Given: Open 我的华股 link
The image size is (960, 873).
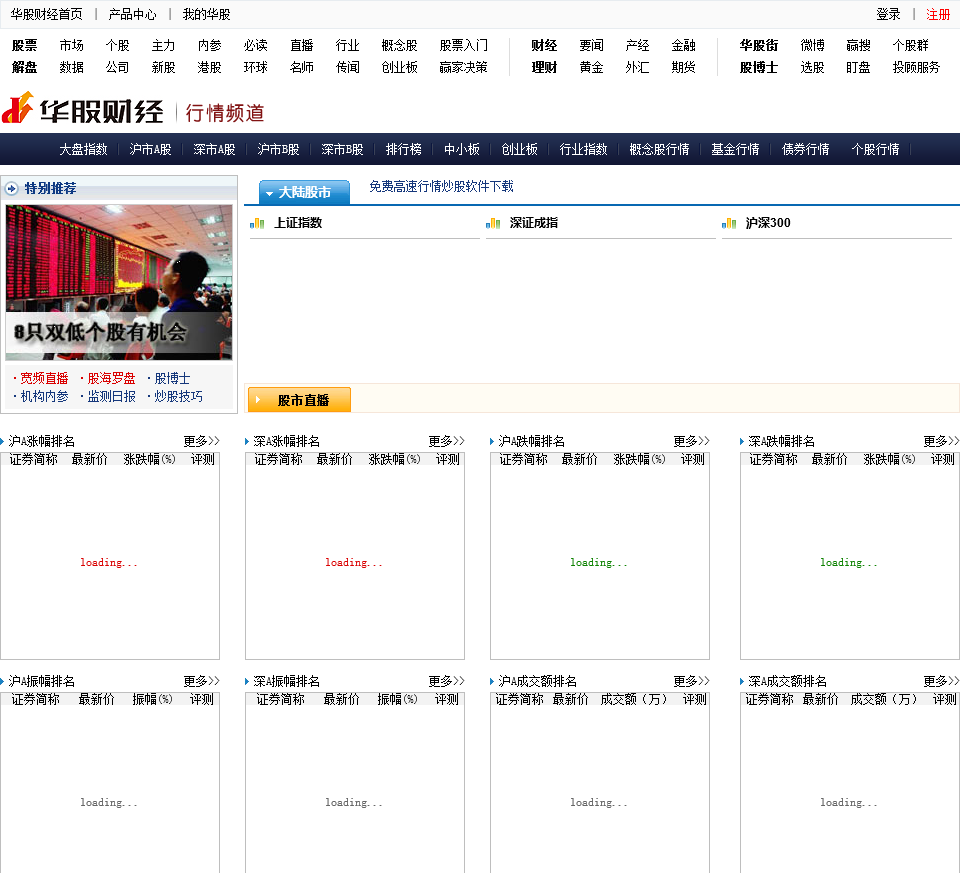Looking at the screenshot, I should pyautogui.click(x=206, y=14).
